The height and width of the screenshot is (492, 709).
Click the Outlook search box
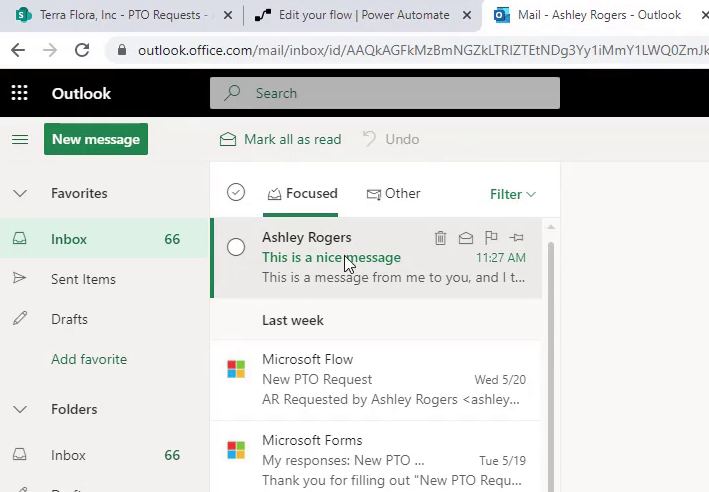[x=385, y=93]
